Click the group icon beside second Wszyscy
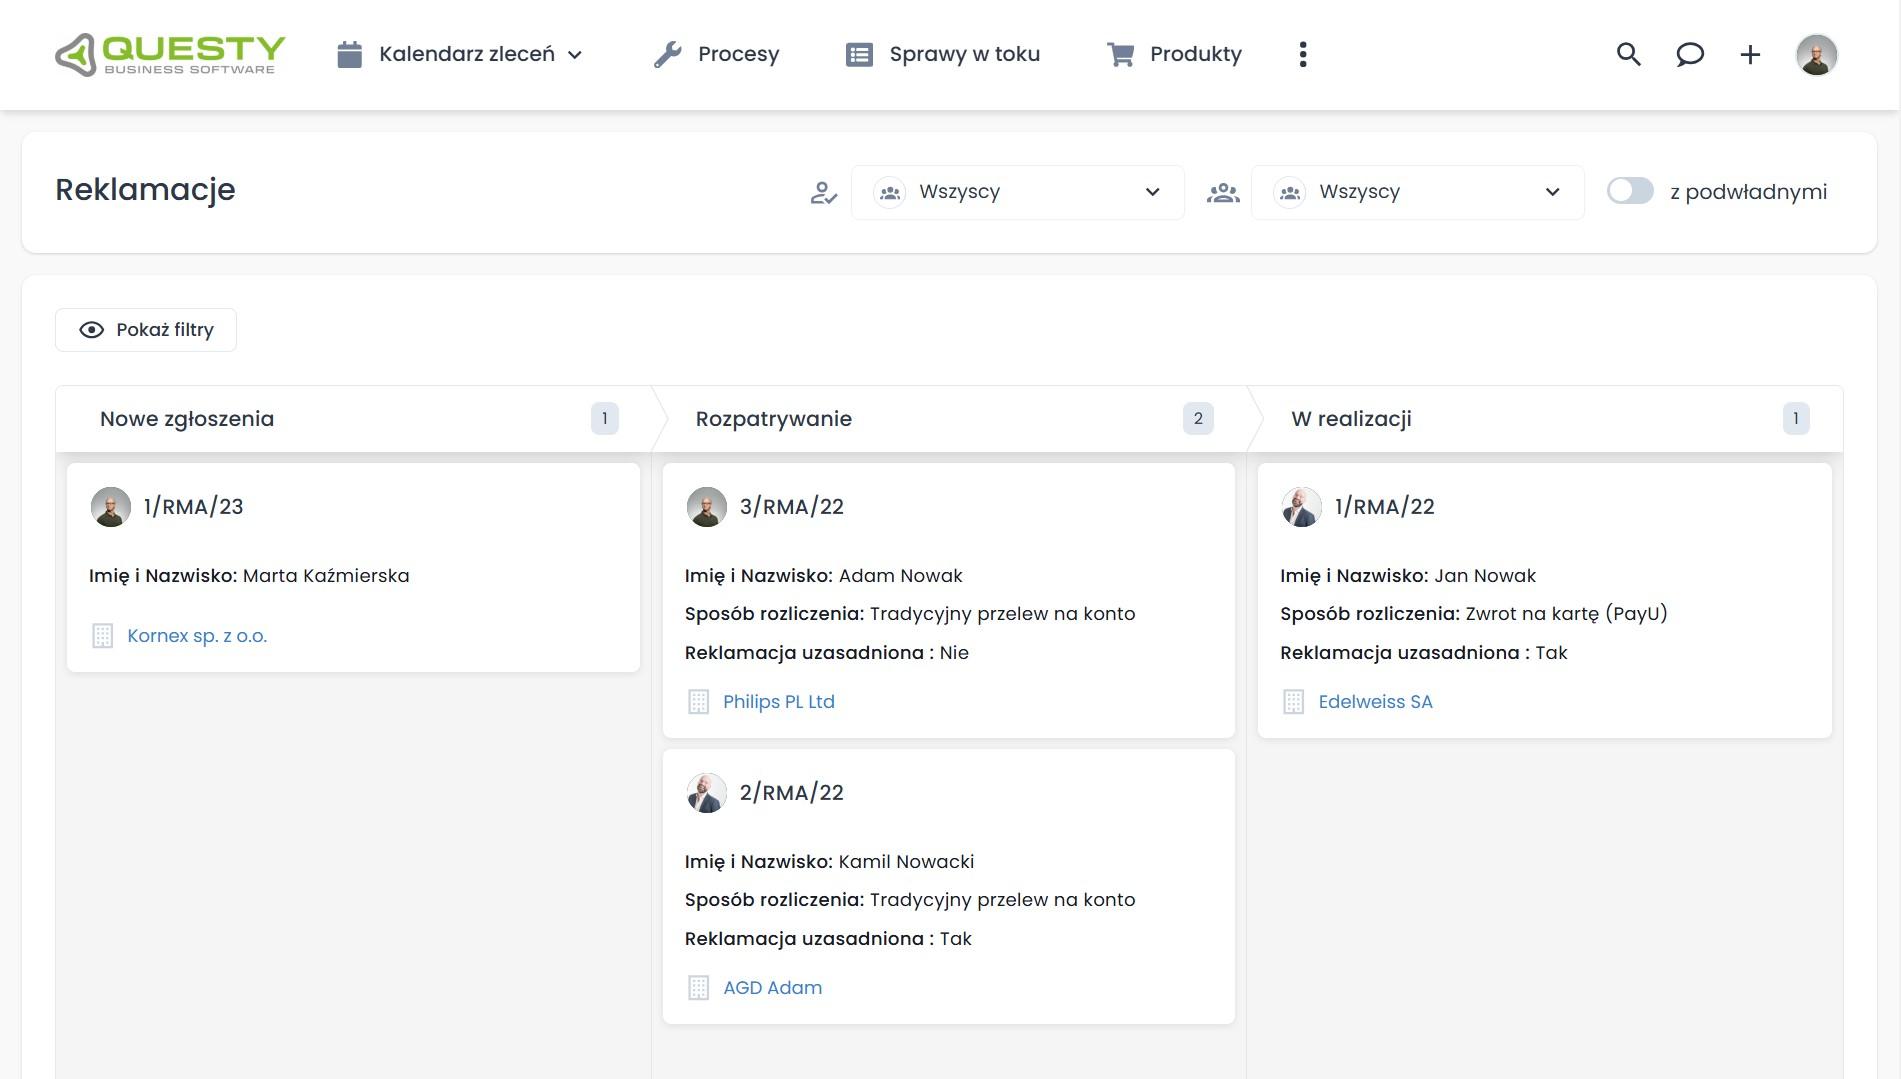 tap(1222, 192)
